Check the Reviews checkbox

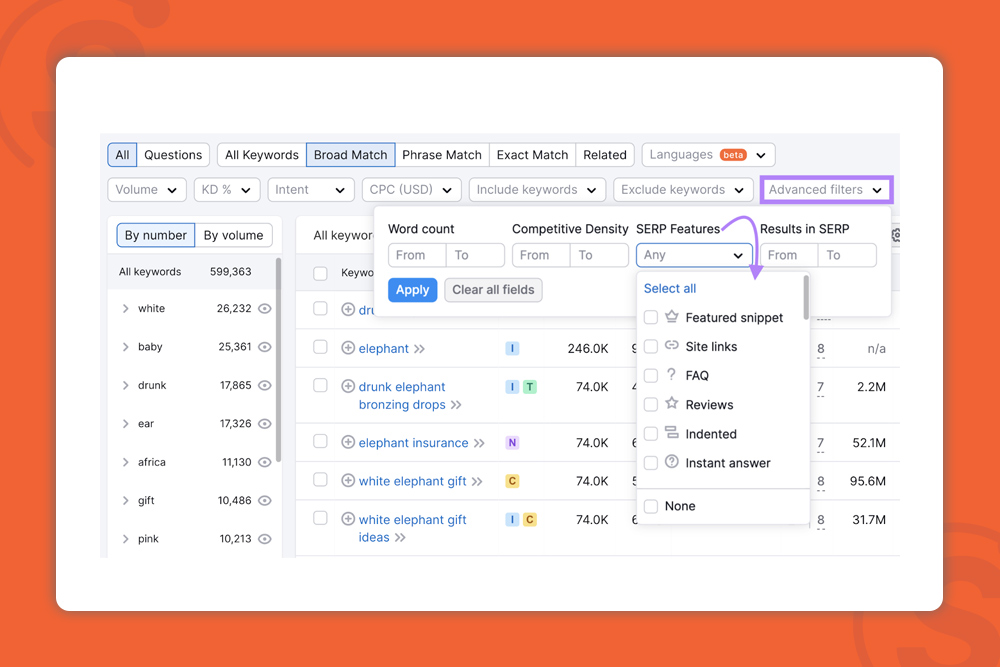click(x=651, y=404)
